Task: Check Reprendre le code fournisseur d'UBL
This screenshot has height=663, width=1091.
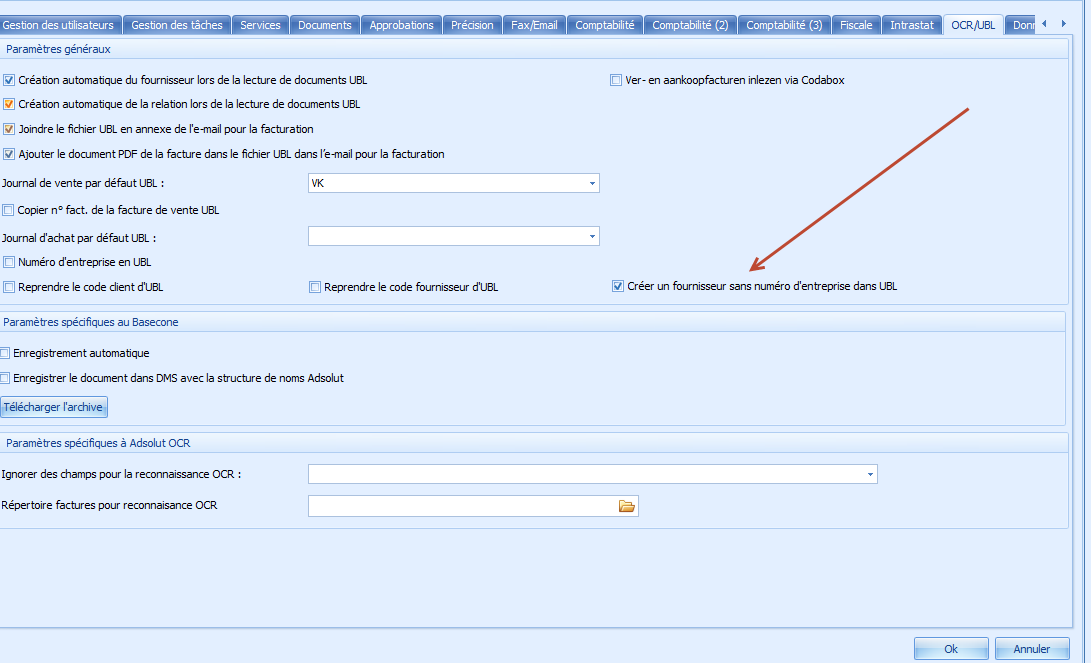Action: tap(315, 287)
